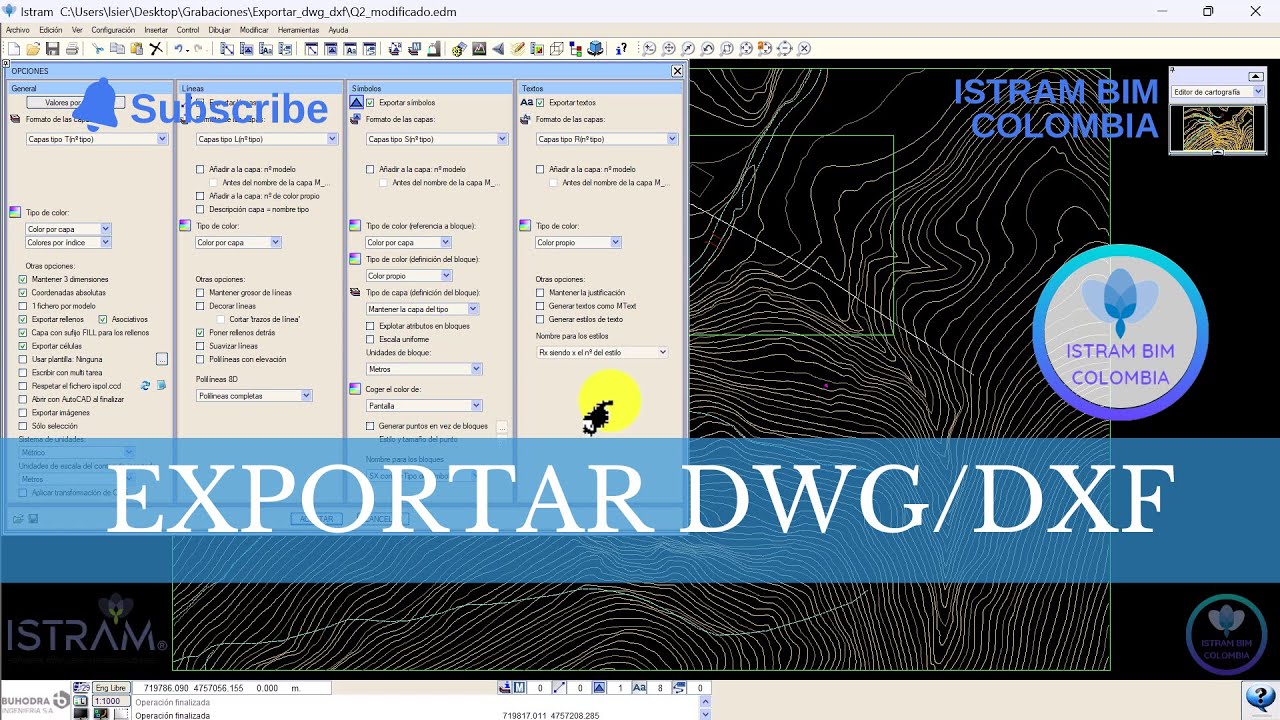Click the cartography overview thumbnail
1280x720 pixels.
1218,128
